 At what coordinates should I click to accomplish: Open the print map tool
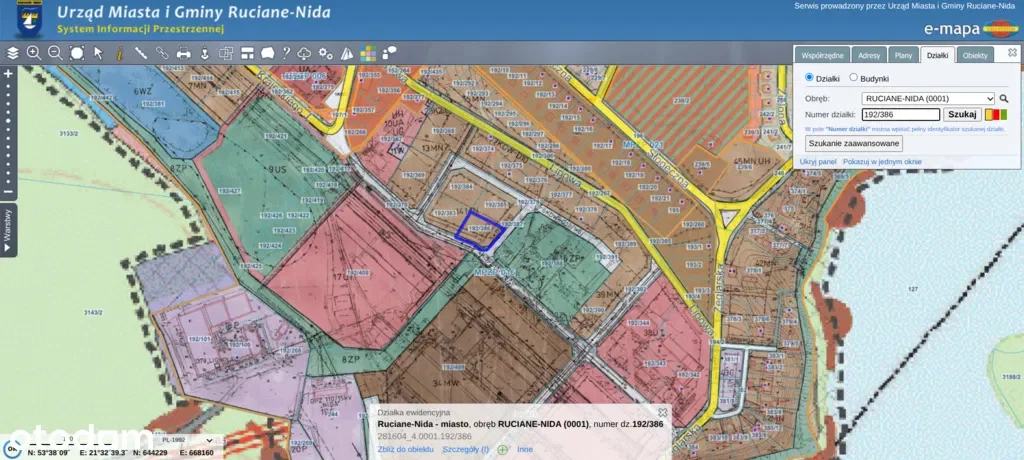[184, 52]
